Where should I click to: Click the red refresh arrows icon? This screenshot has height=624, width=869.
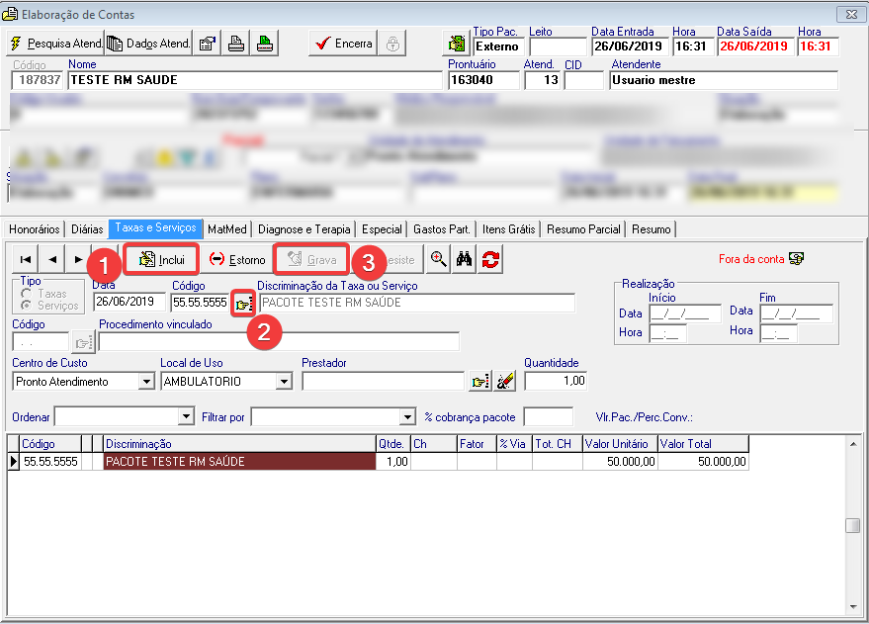pyautogui.click(x=490, y=259)
